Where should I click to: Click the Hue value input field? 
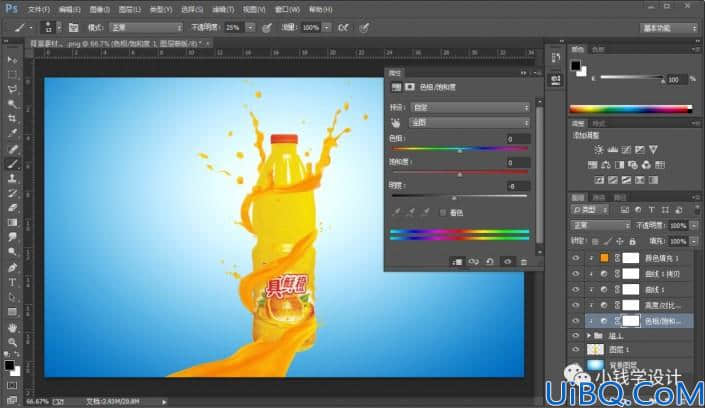[518, 139]
